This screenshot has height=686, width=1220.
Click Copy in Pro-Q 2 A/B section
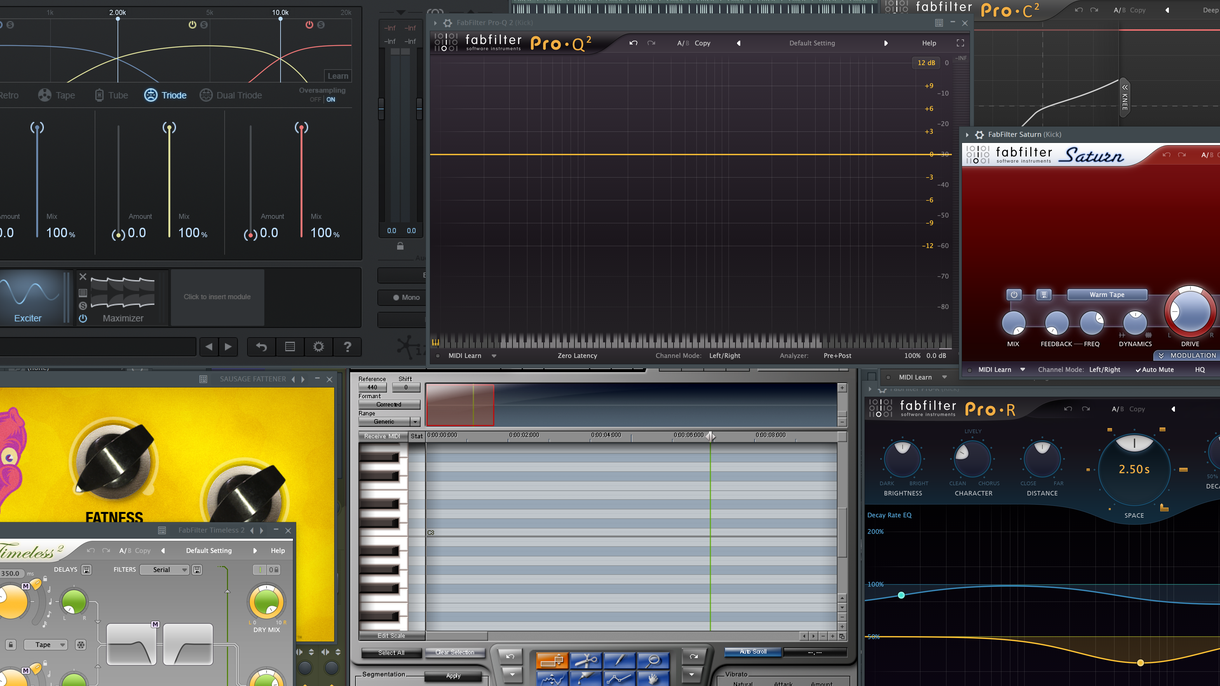click(702, 43)
